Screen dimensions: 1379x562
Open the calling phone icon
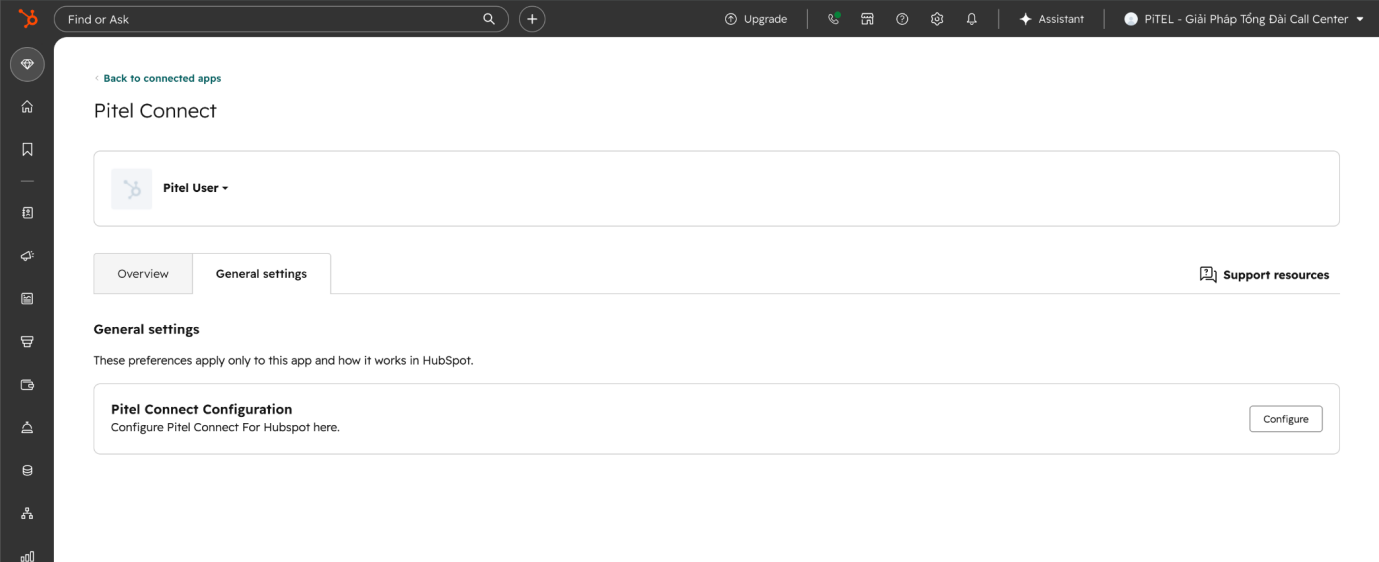pyautogui.click(x=834, y=19)
